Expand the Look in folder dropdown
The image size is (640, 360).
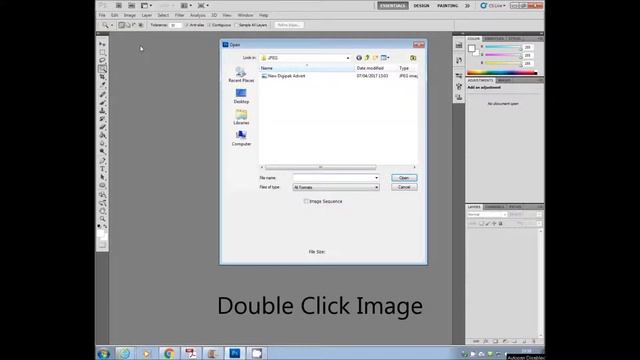(348, 58)
